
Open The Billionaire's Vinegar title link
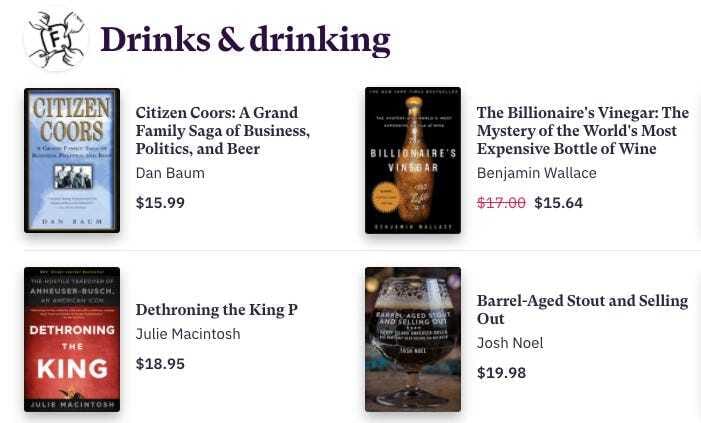(x=582, y=130)
